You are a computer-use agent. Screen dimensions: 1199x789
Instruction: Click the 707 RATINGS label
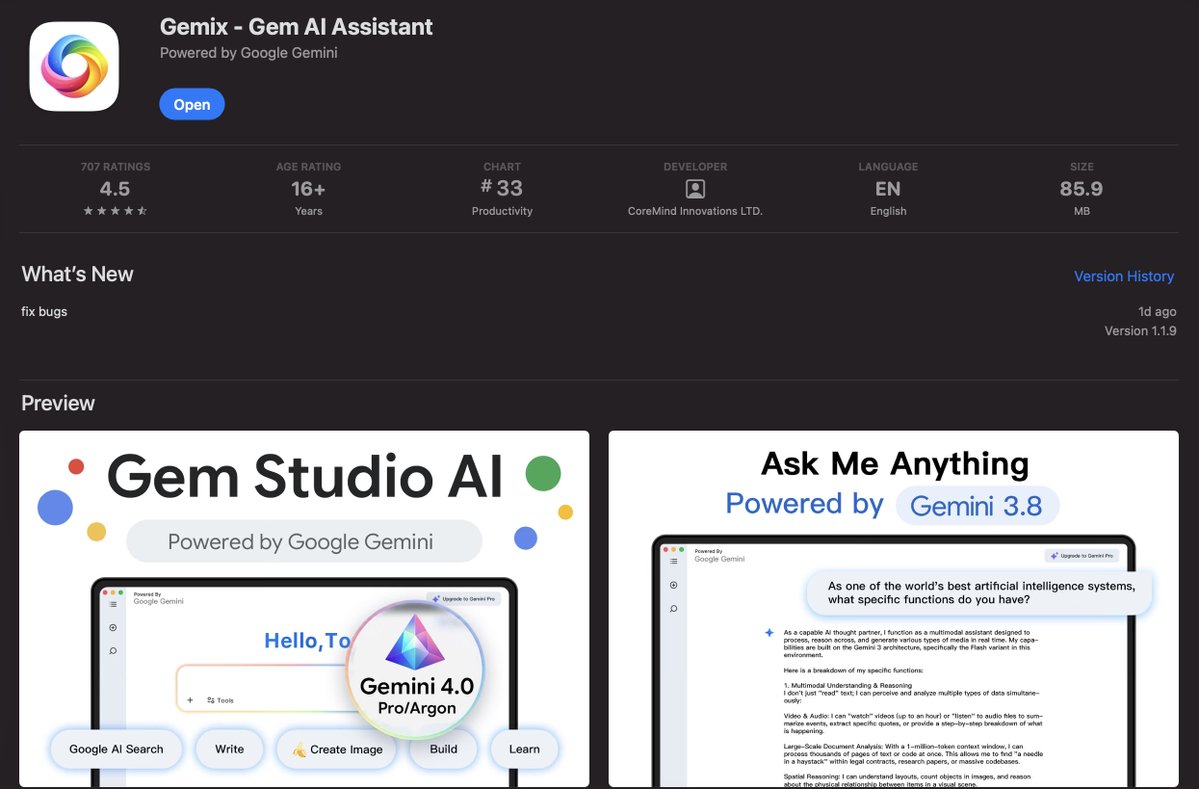tap(115, 167)
